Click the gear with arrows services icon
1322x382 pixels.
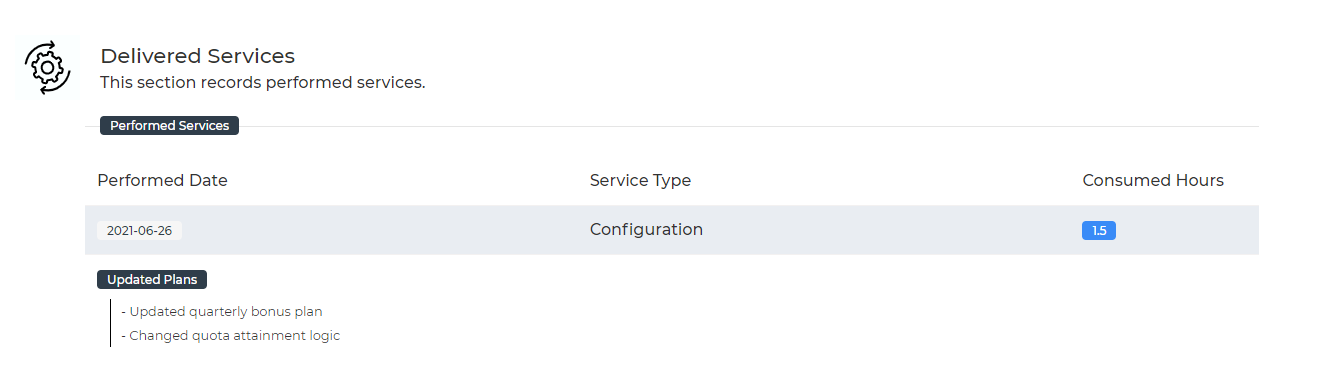tap(47, 68)
